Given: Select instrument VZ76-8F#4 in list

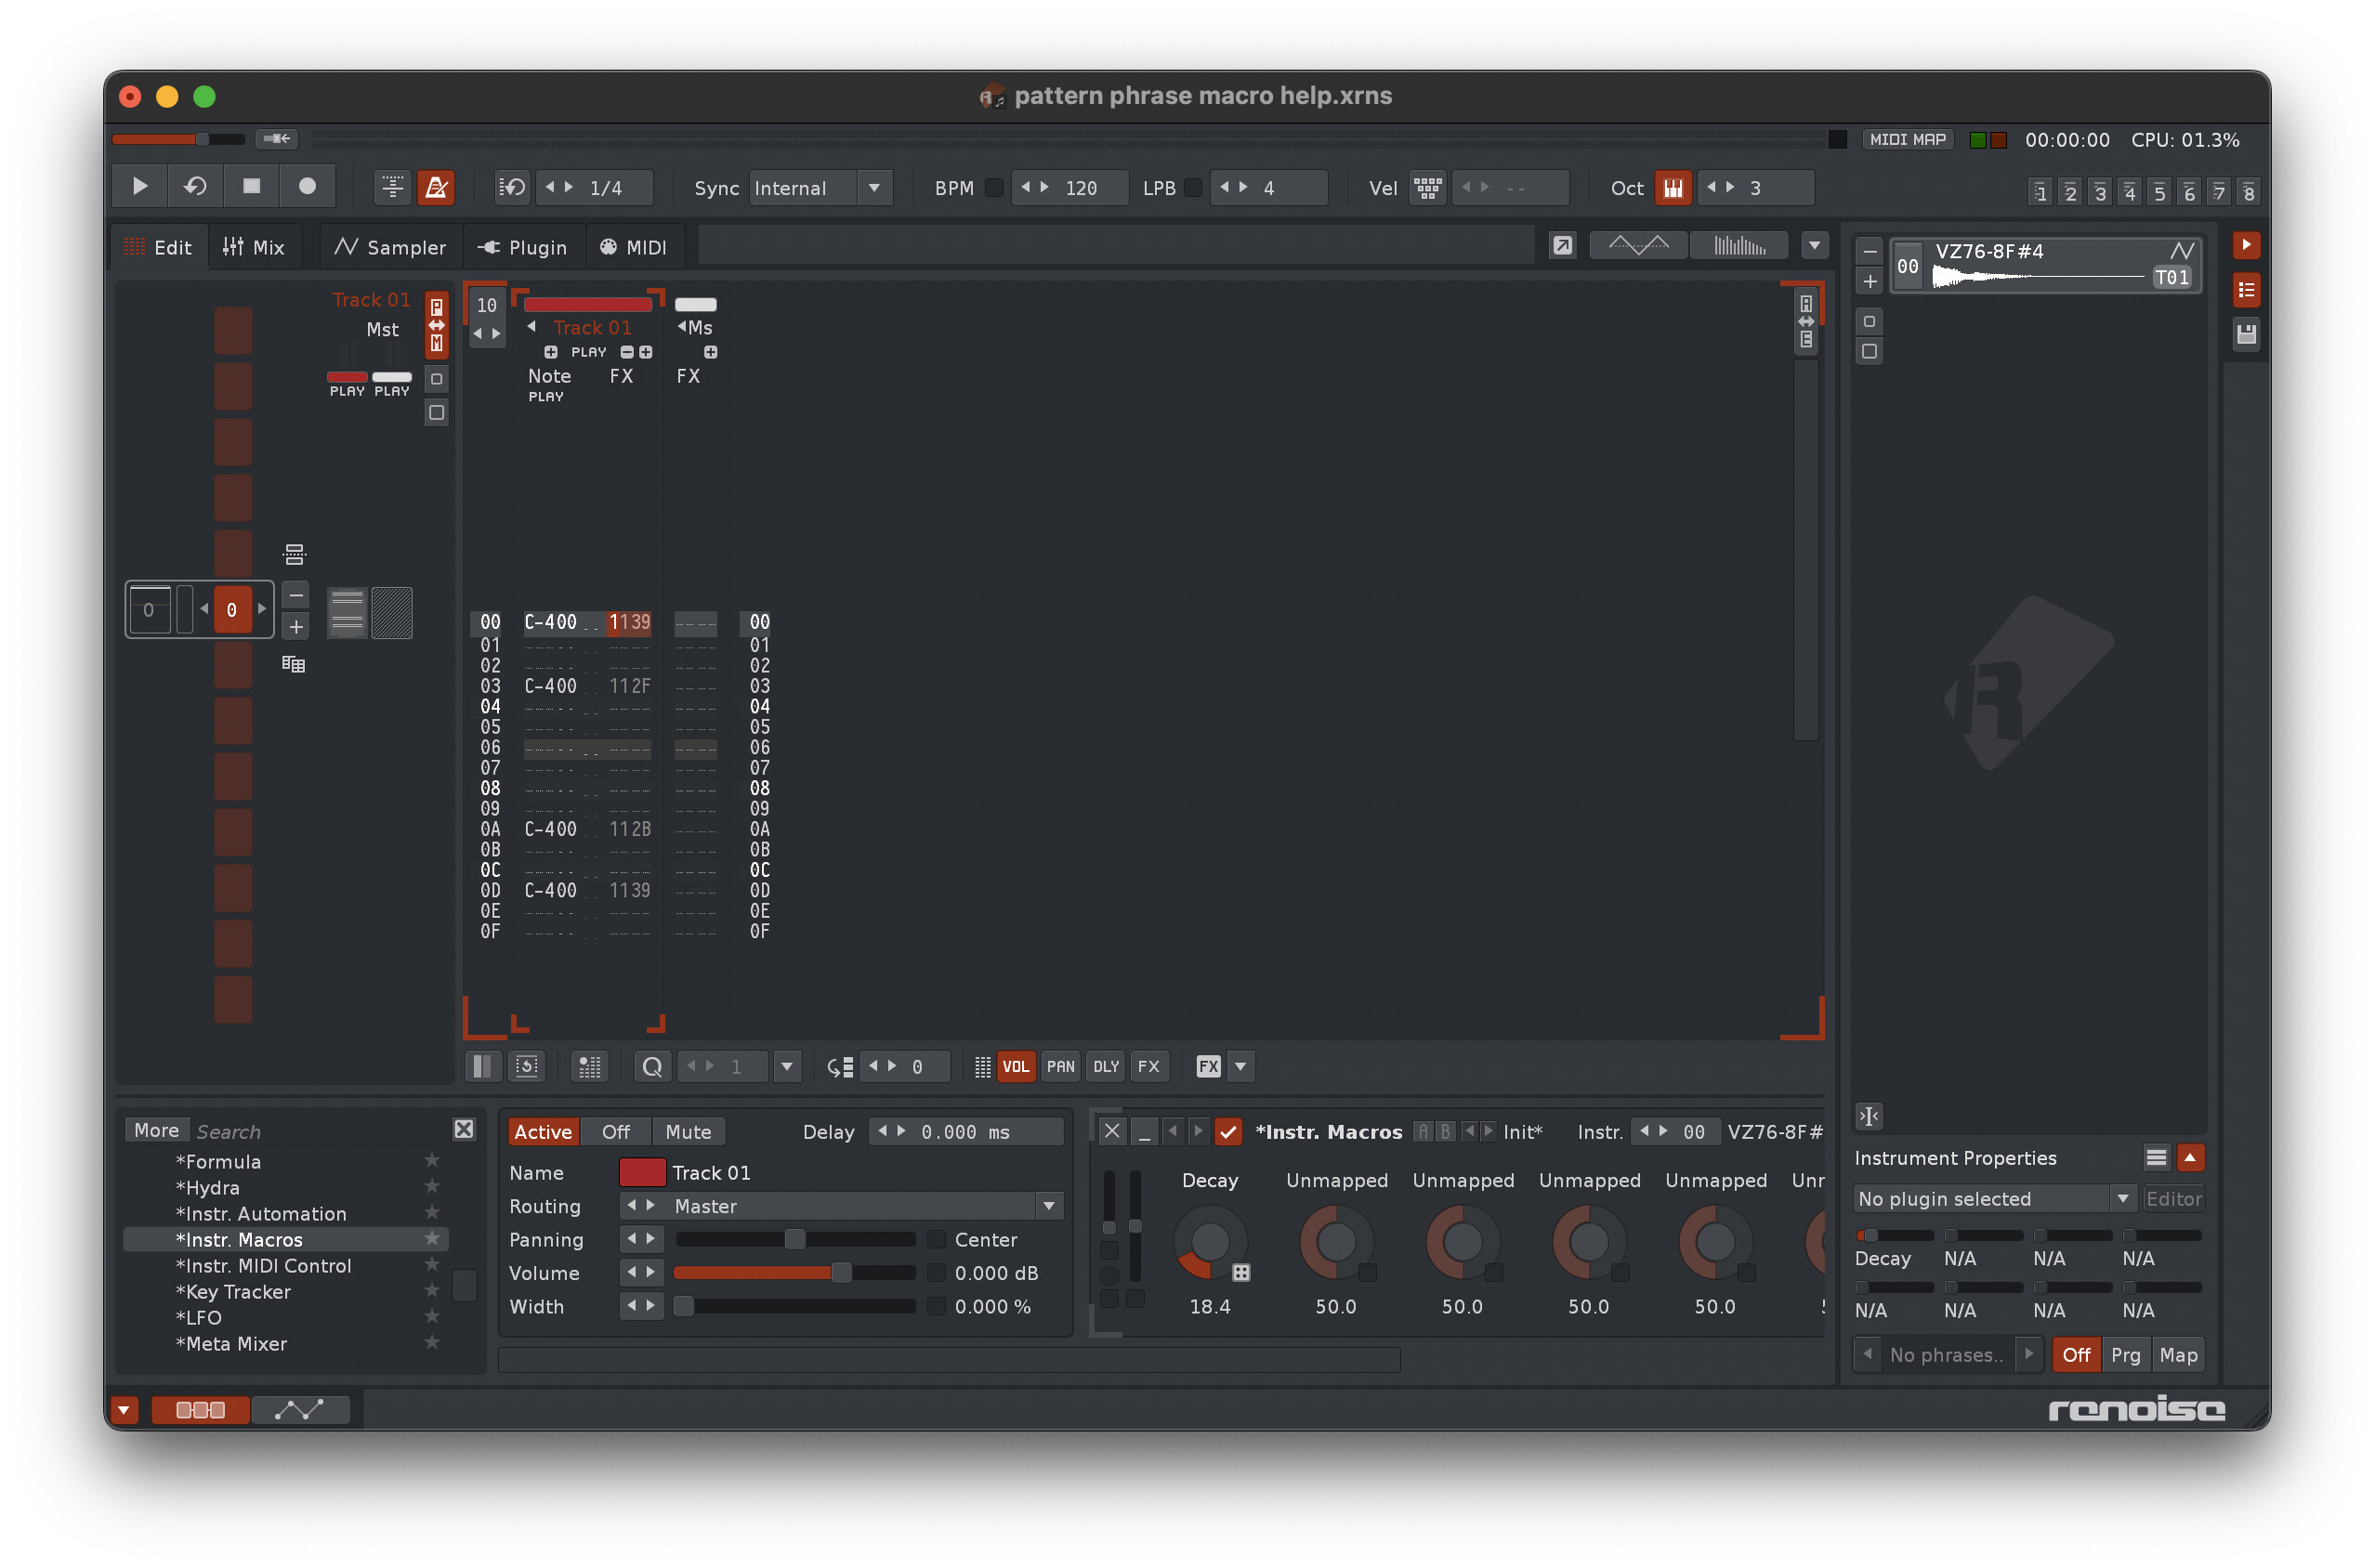Looking at the screenshot, I should [x=2047, y=266].
